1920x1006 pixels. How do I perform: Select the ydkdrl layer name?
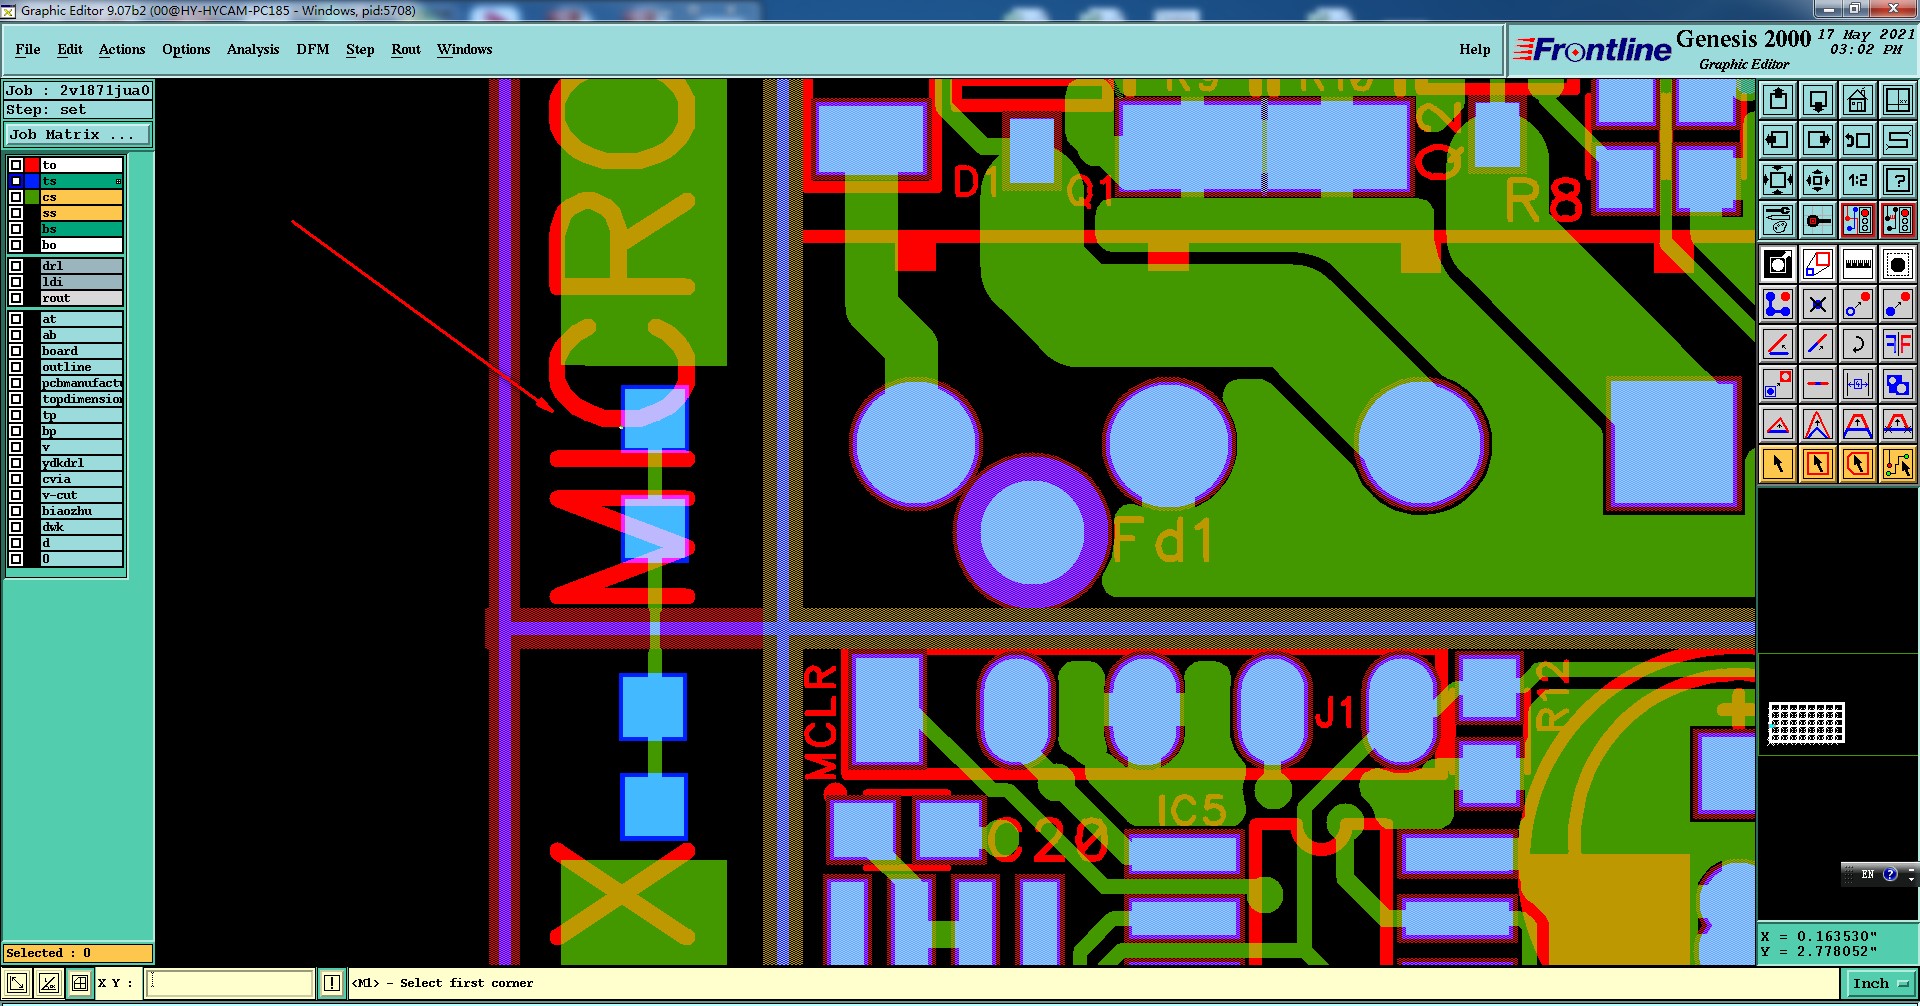pos(81,463)
